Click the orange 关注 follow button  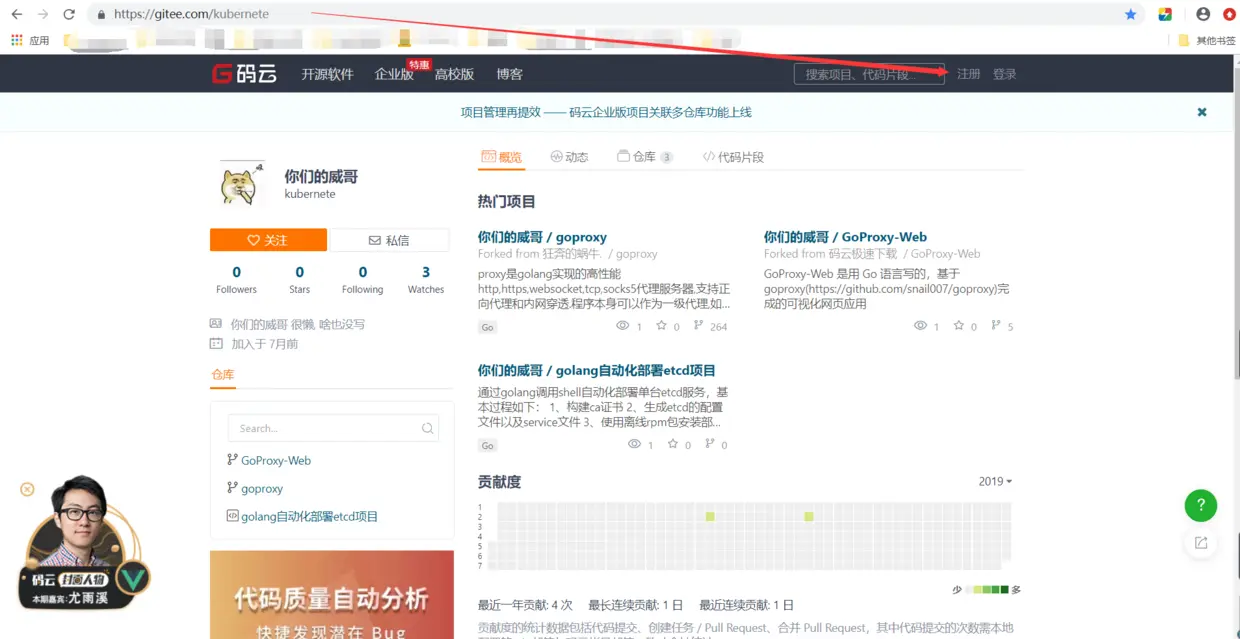click(268, 240)
